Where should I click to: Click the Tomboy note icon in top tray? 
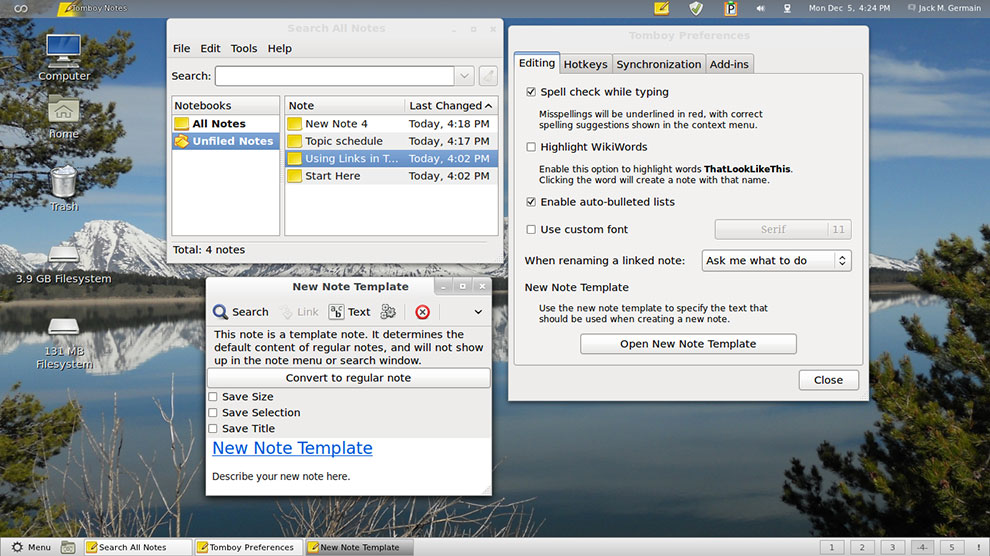[662, 8]
